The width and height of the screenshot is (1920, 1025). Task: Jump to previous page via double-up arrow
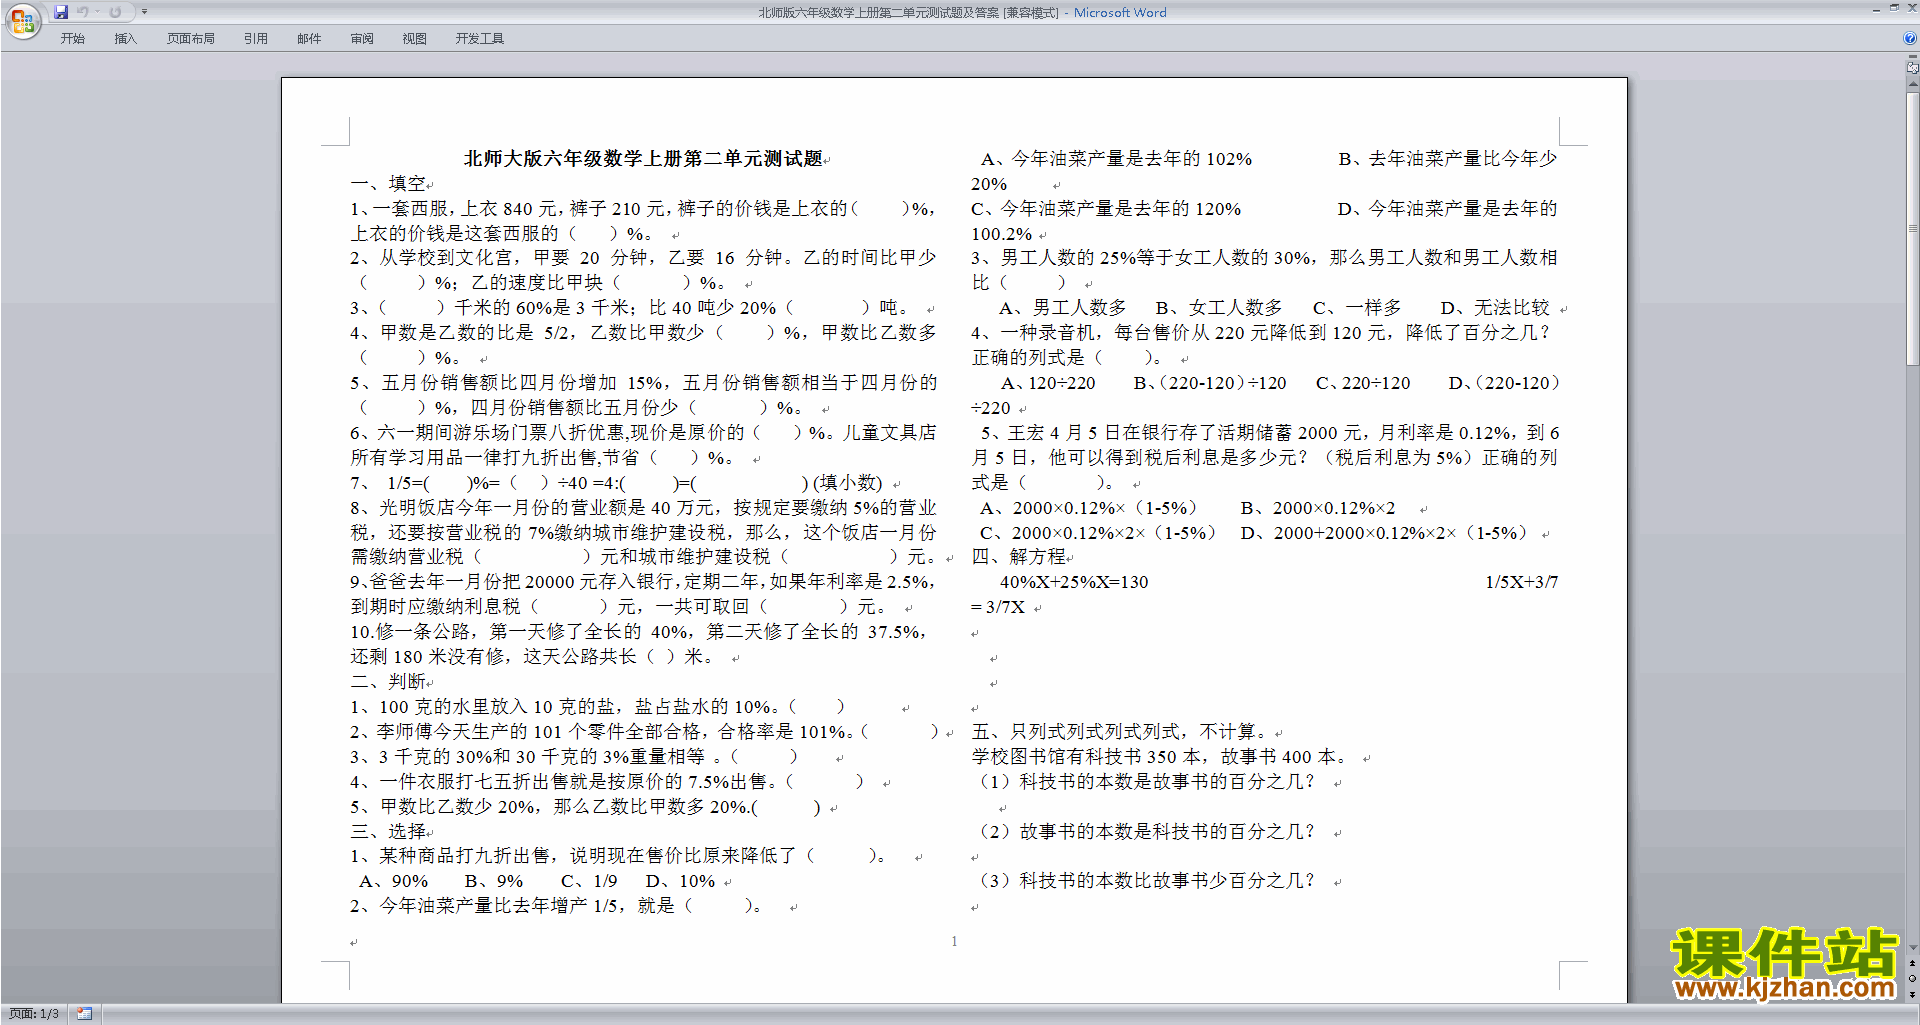click(1912, 963)
